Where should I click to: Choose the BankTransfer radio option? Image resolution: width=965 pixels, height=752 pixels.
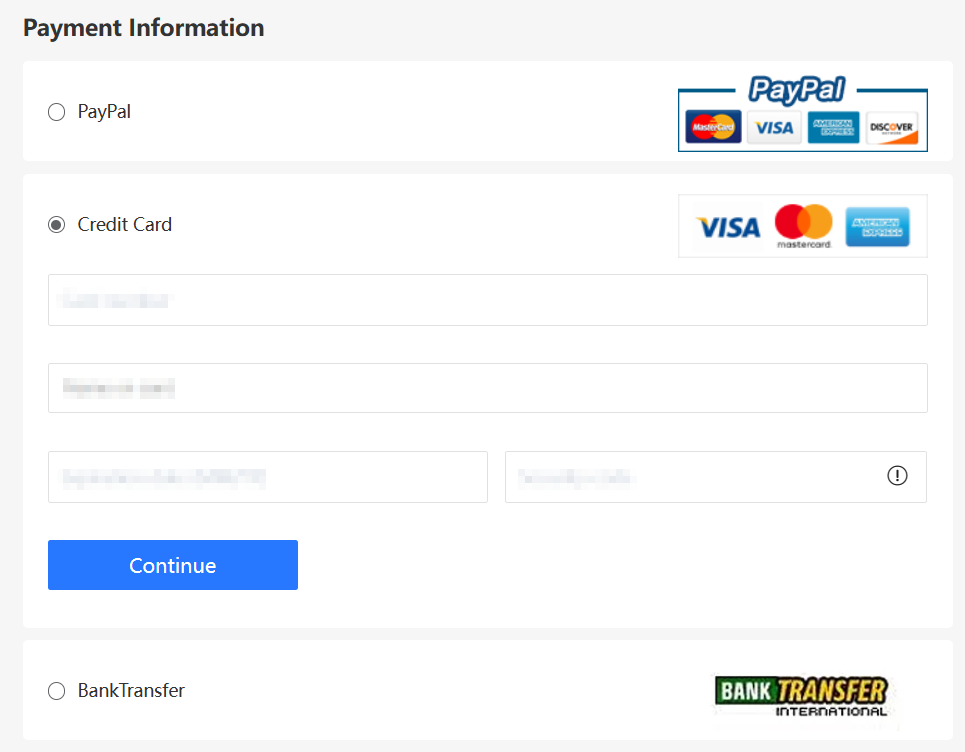pyautogui.click(x=57, y=690)
